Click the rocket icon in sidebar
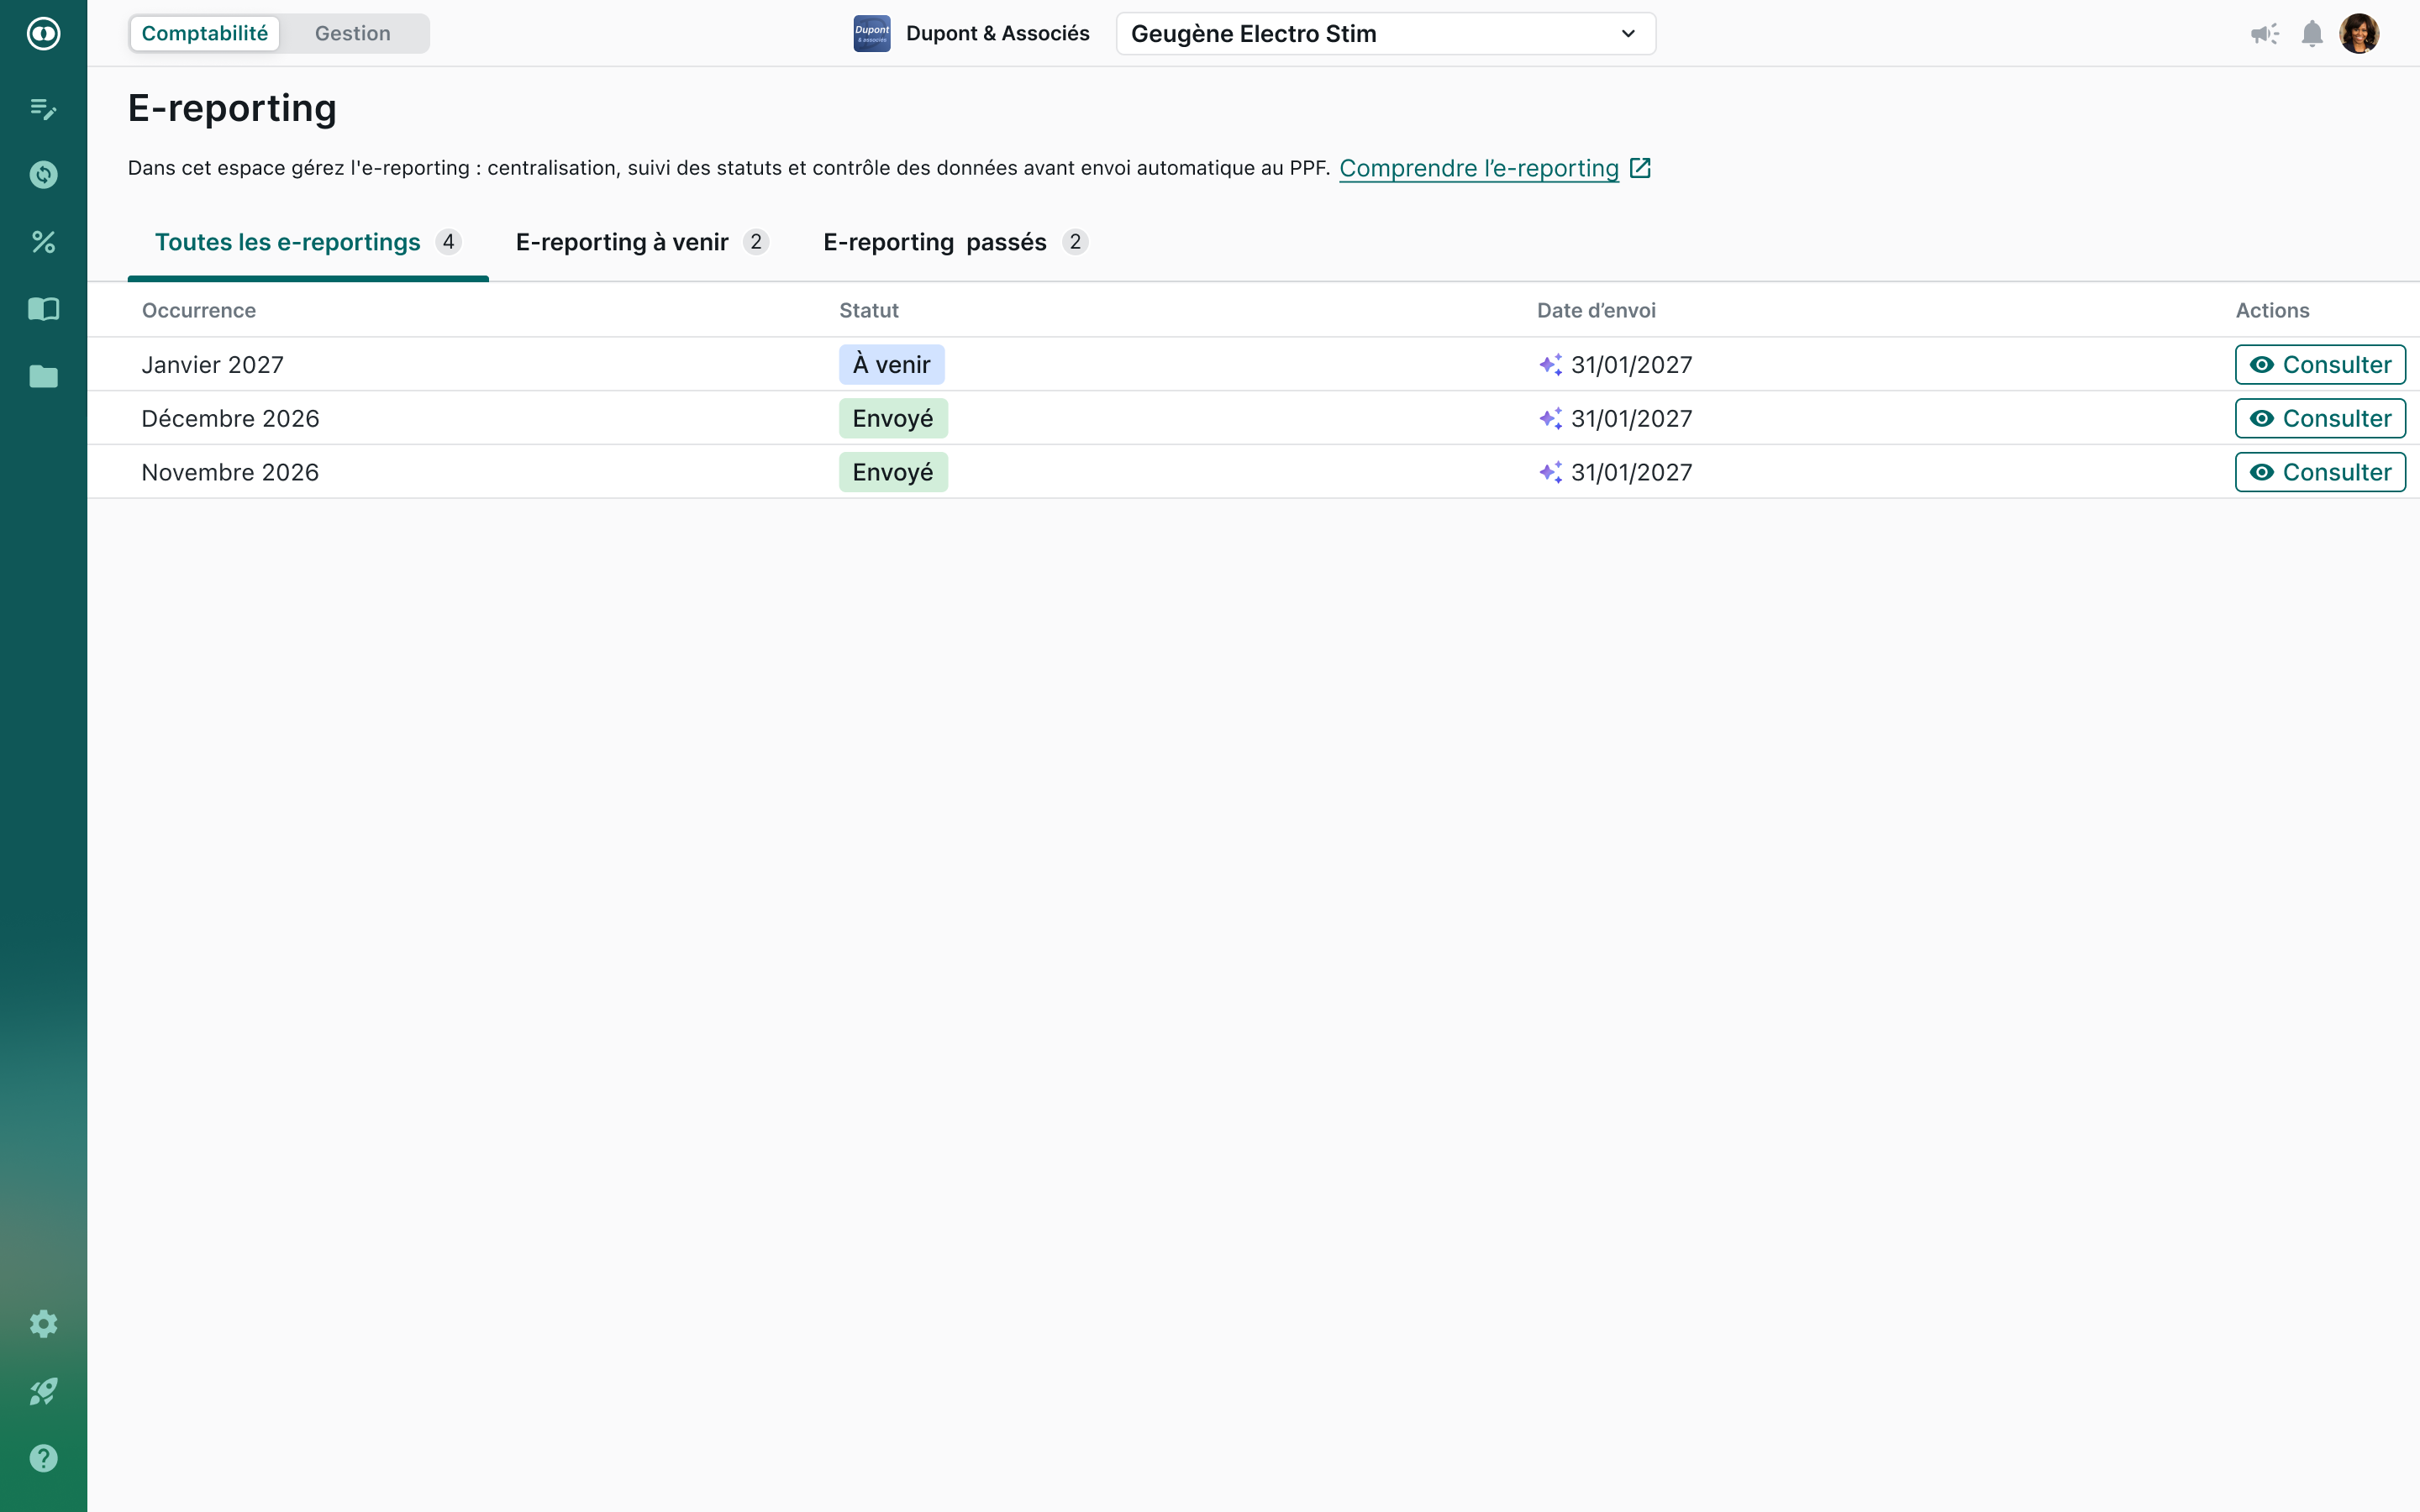 [43, 1391]
